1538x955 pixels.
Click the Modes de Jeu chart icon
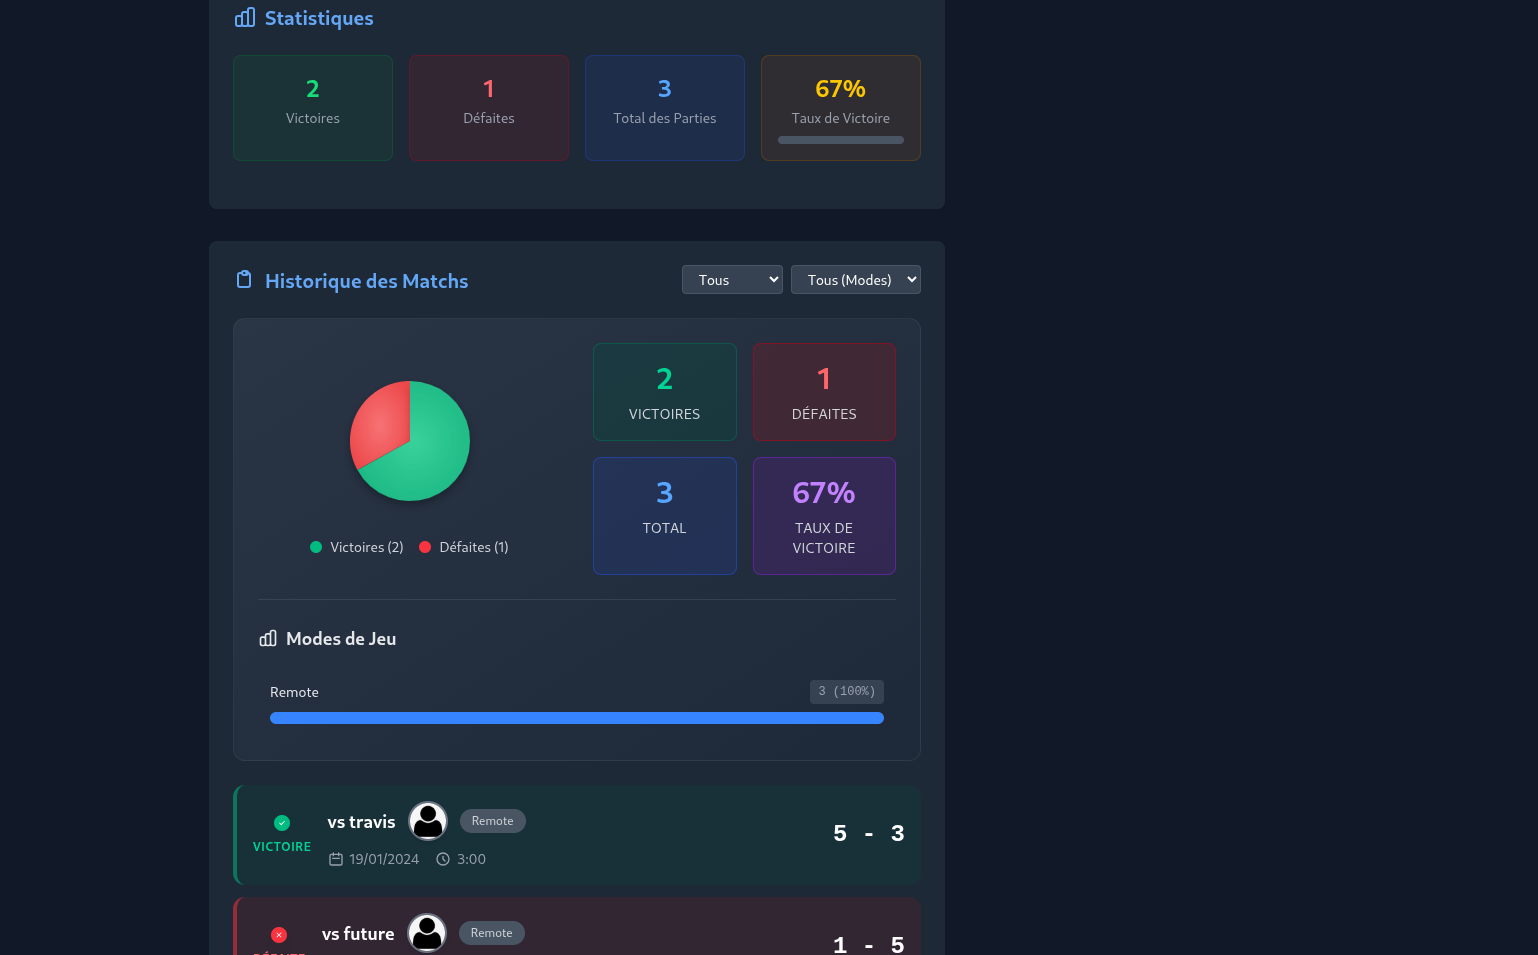(268, 638)
